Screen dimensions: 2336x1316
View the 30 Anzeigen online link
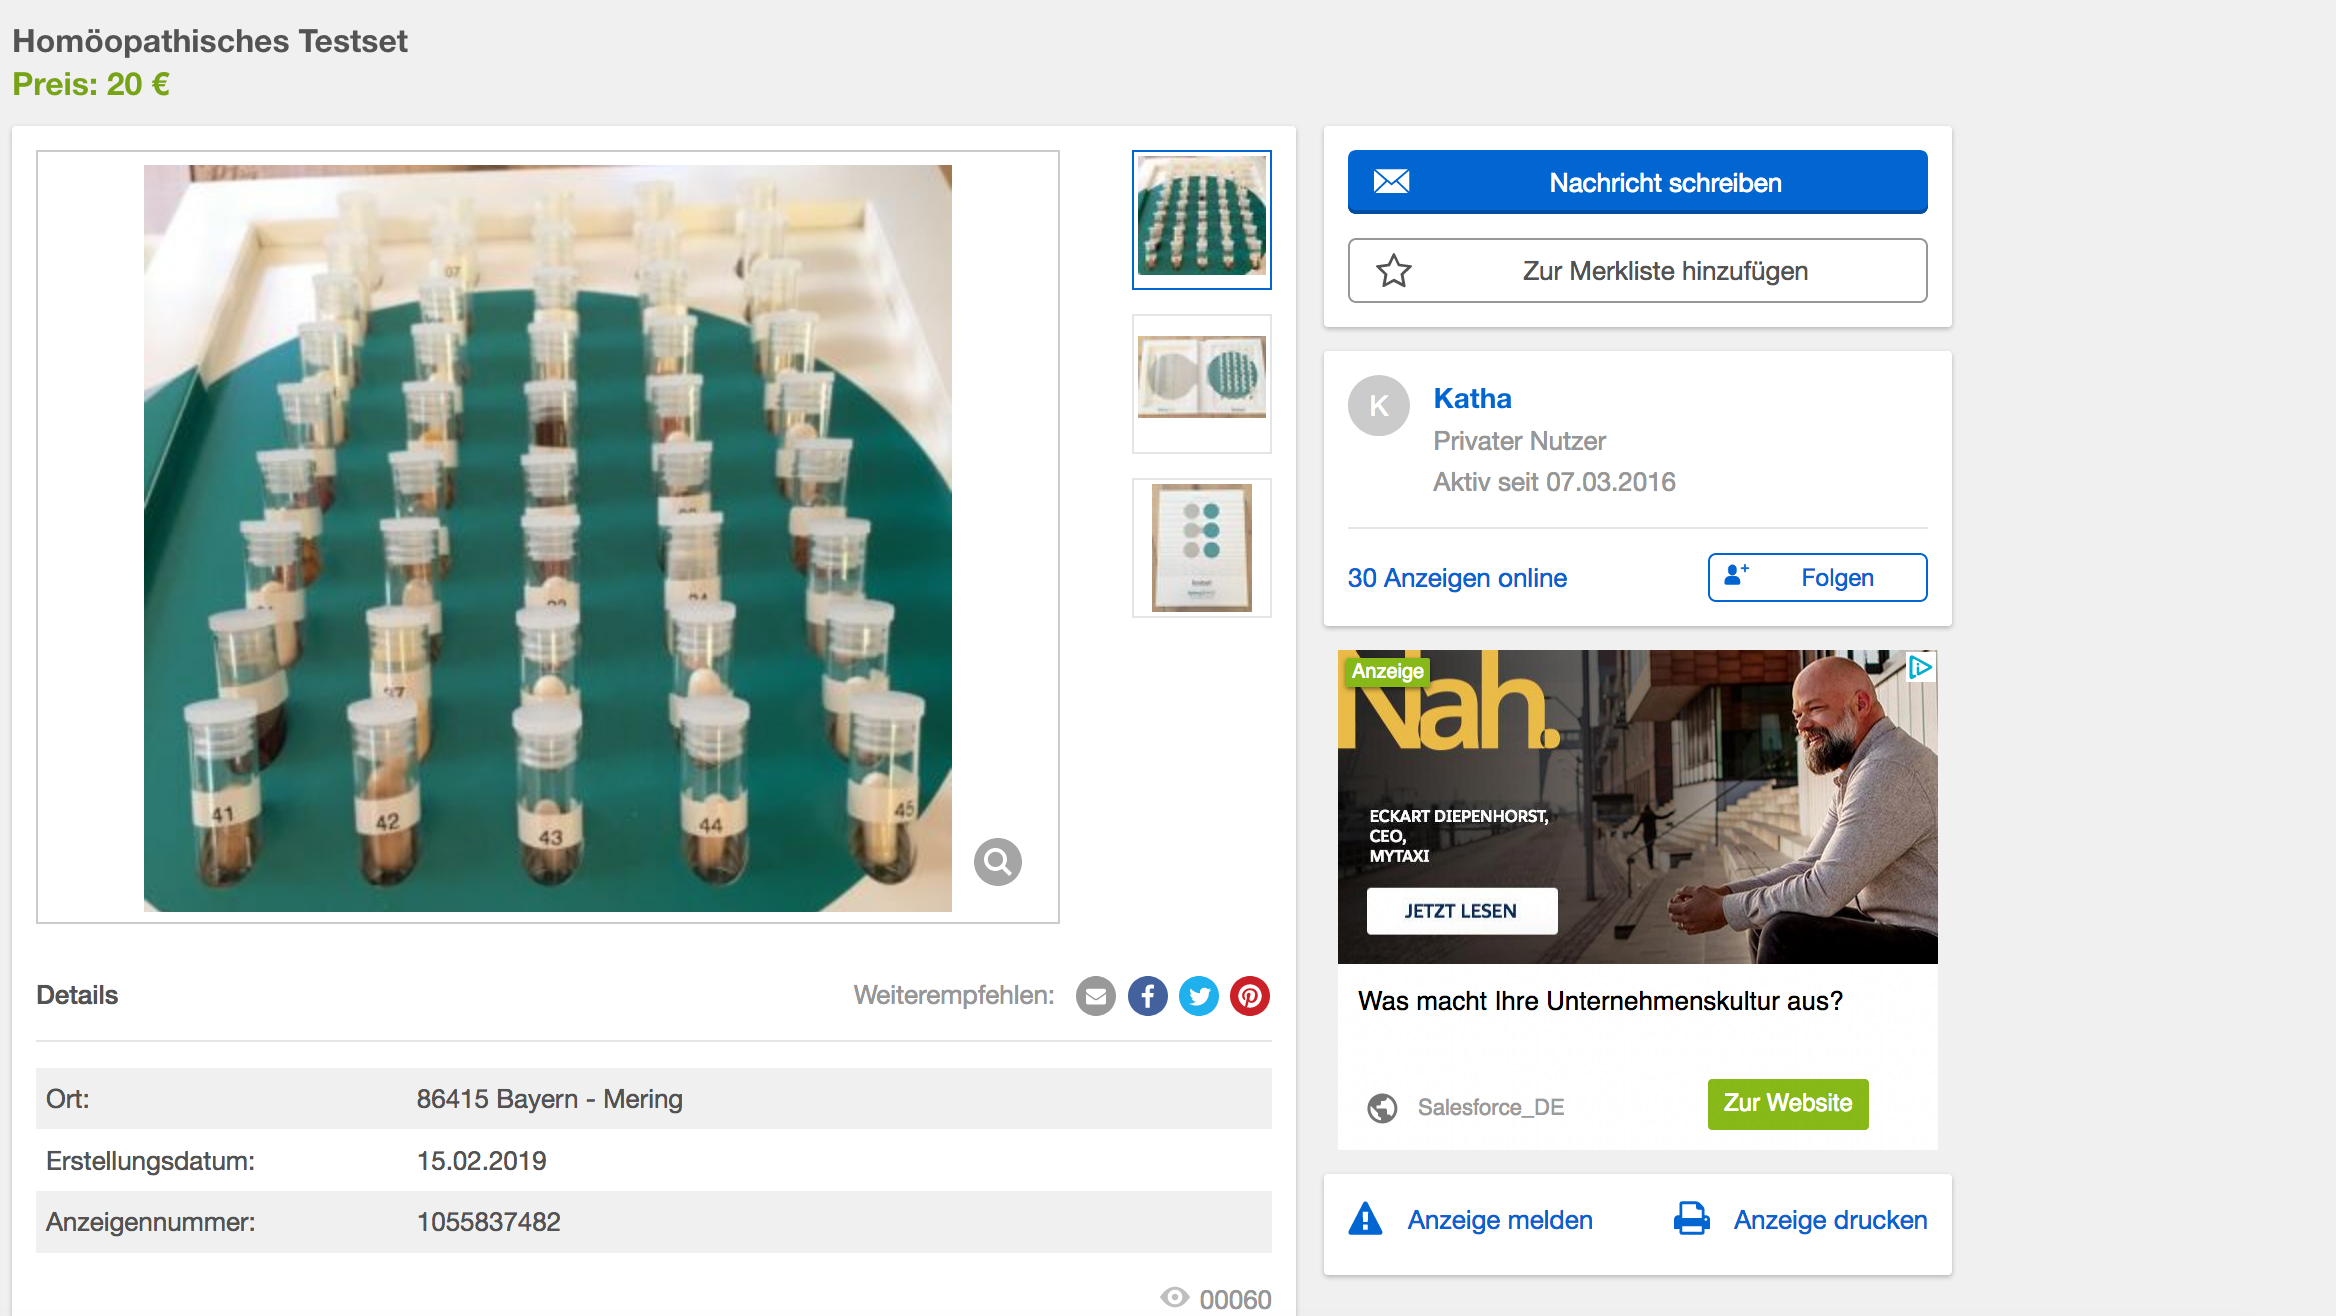(1456, 578)
